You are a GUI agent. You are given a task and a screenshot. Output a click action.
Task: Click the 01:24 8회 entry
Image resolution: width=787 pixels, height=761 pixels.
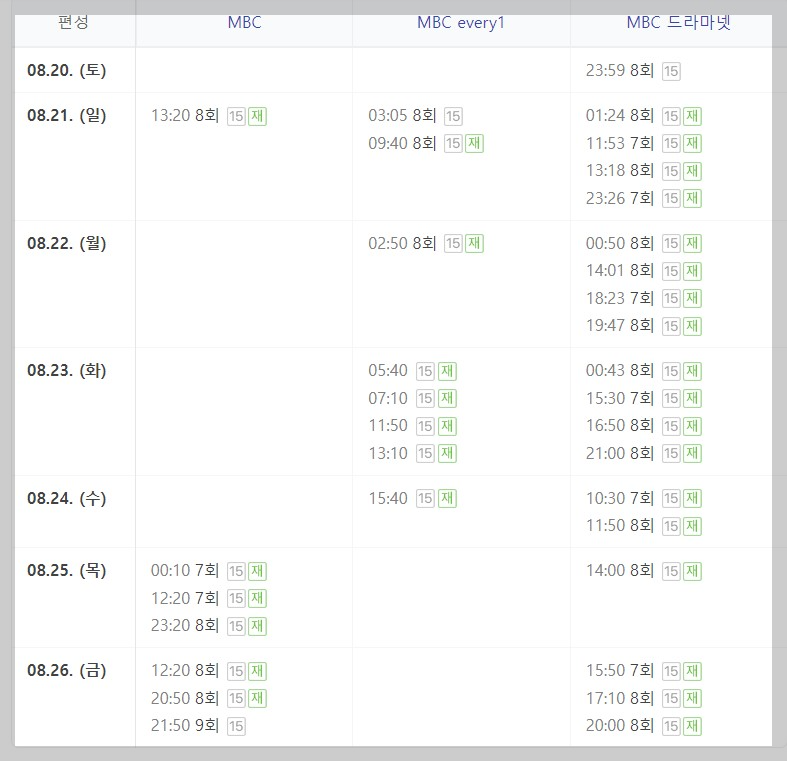coord(620,116)
